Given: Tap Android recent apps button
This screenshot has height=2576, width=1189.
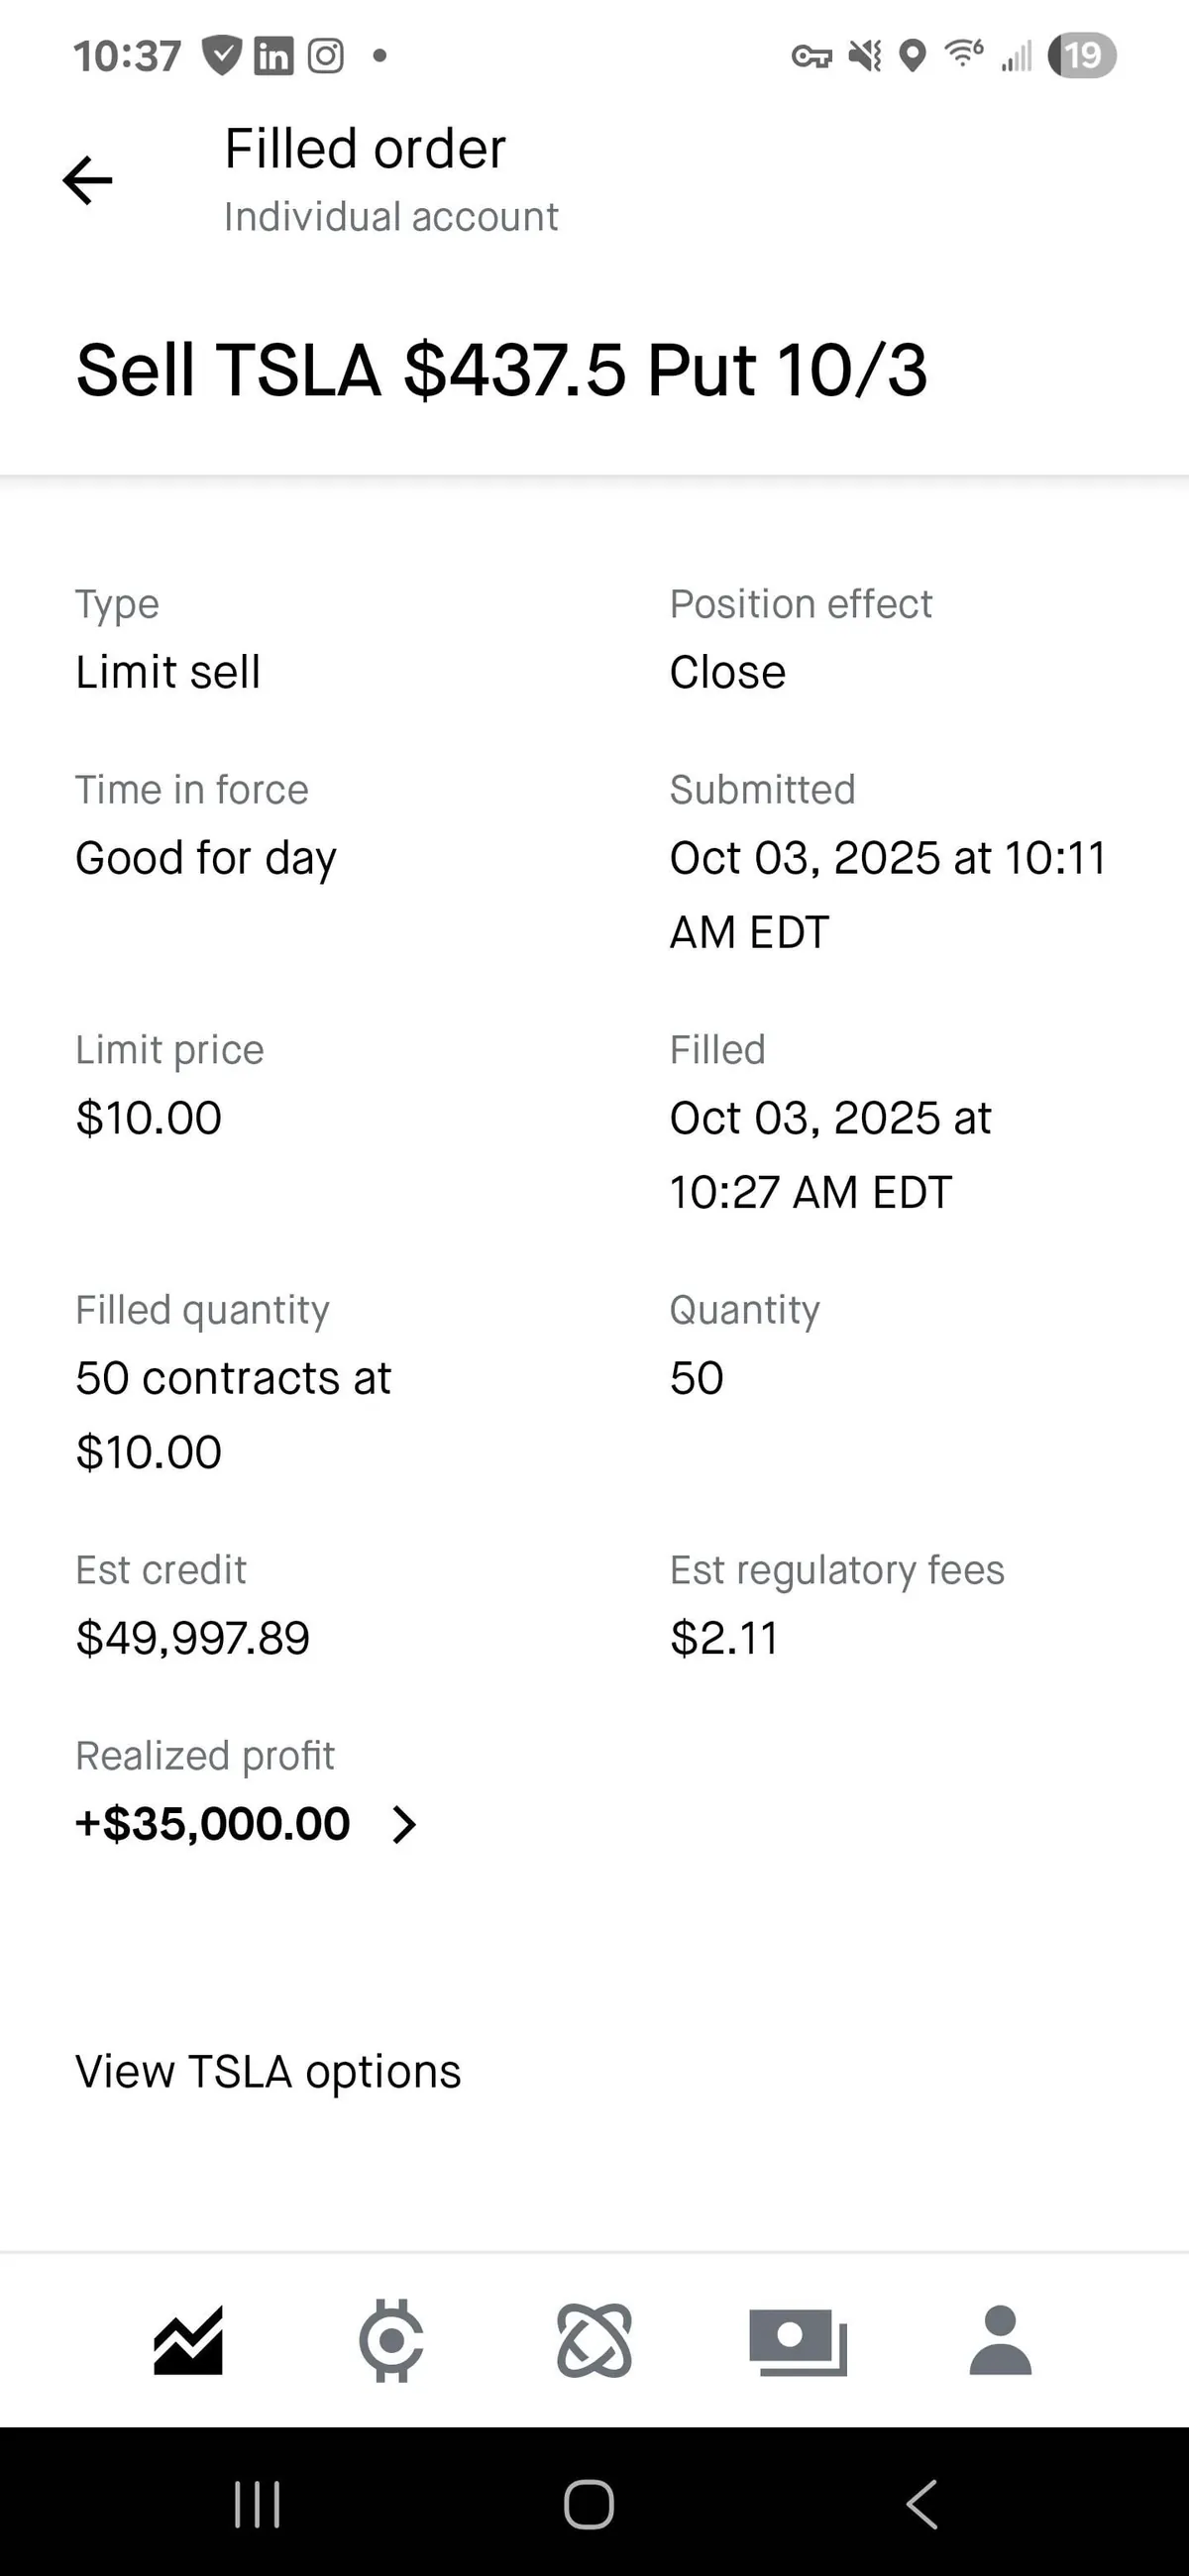Looking at the screenshot, I should 257,2504.
